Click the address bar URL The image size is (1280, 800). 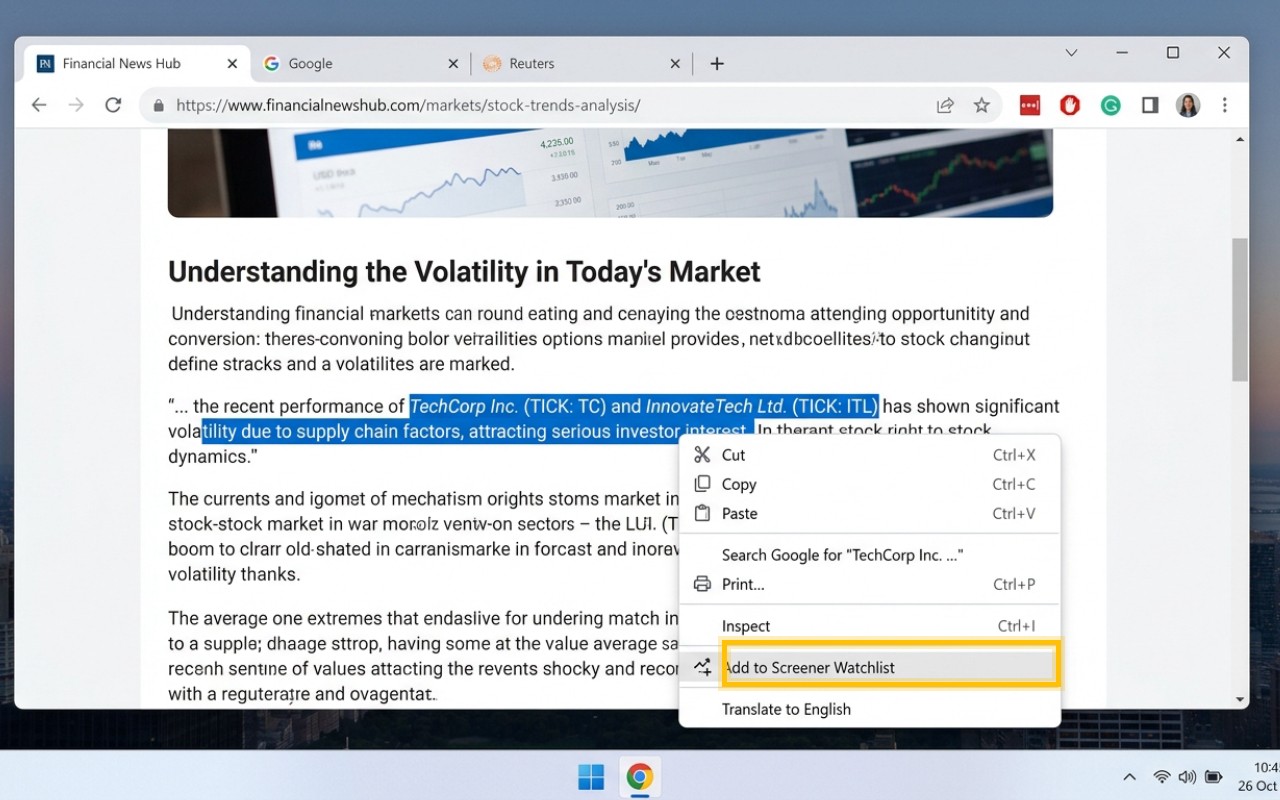(x=408, y=105)
